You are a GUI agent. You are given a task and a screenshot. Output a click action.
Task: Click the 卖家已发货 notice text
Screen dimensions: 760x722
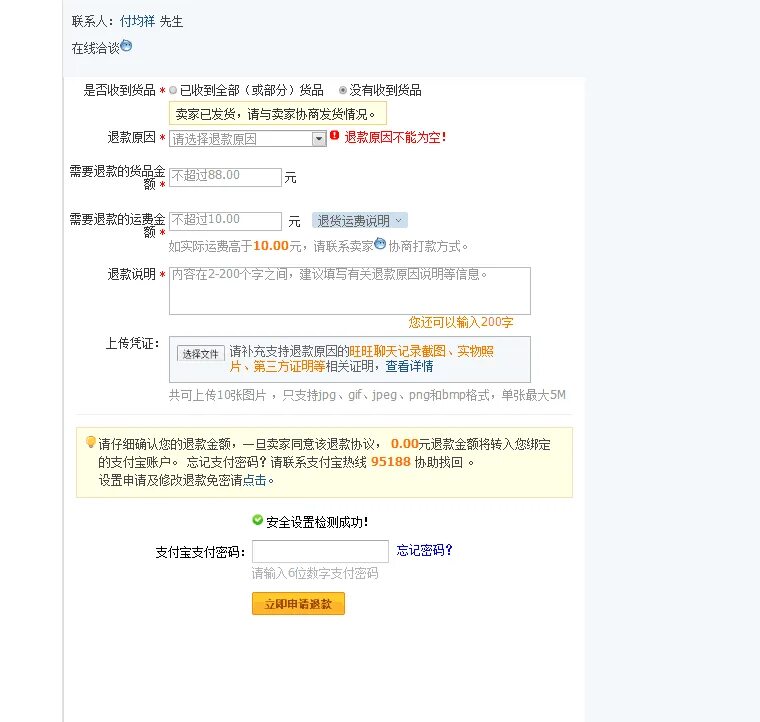275,114
